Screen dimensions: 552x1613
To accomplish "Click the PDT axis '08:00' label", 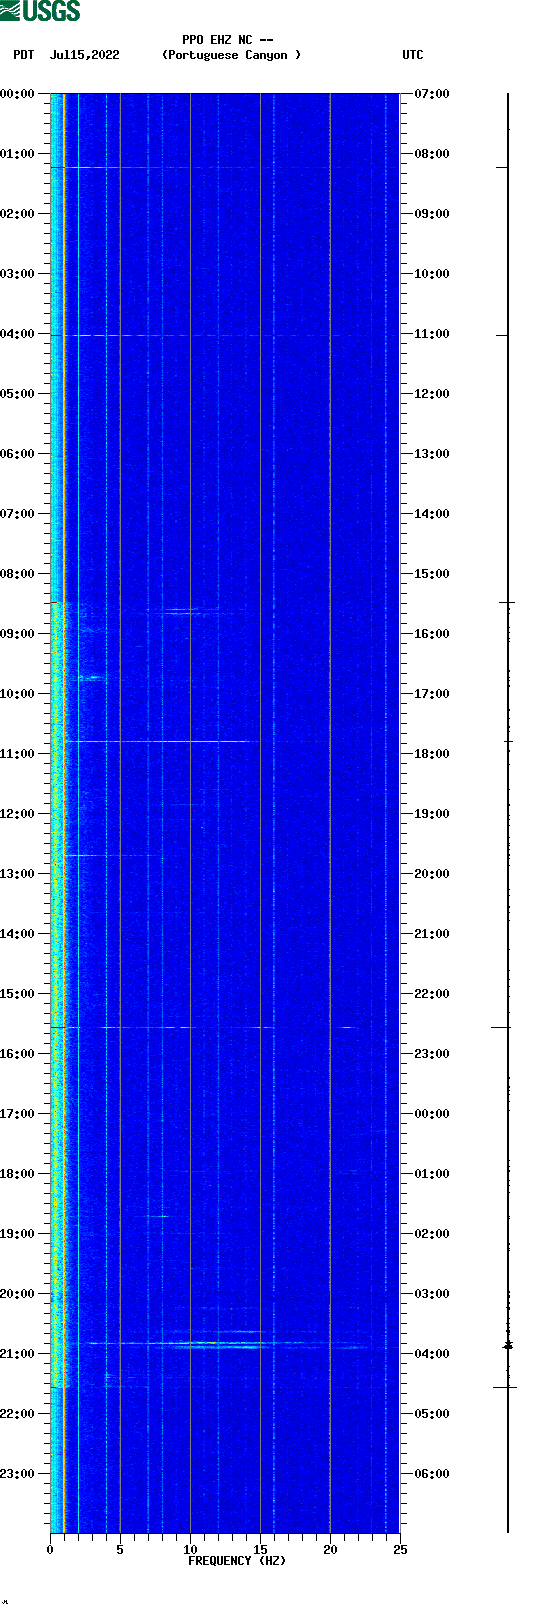I will 18,574.
